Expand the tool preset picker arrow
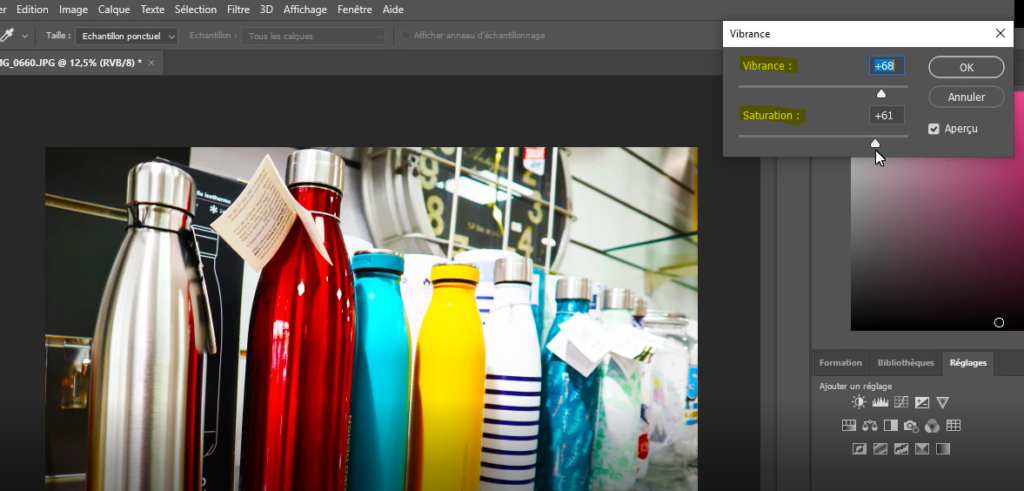The height and width of the screenshot is (491, 1024). coord(23,36)
